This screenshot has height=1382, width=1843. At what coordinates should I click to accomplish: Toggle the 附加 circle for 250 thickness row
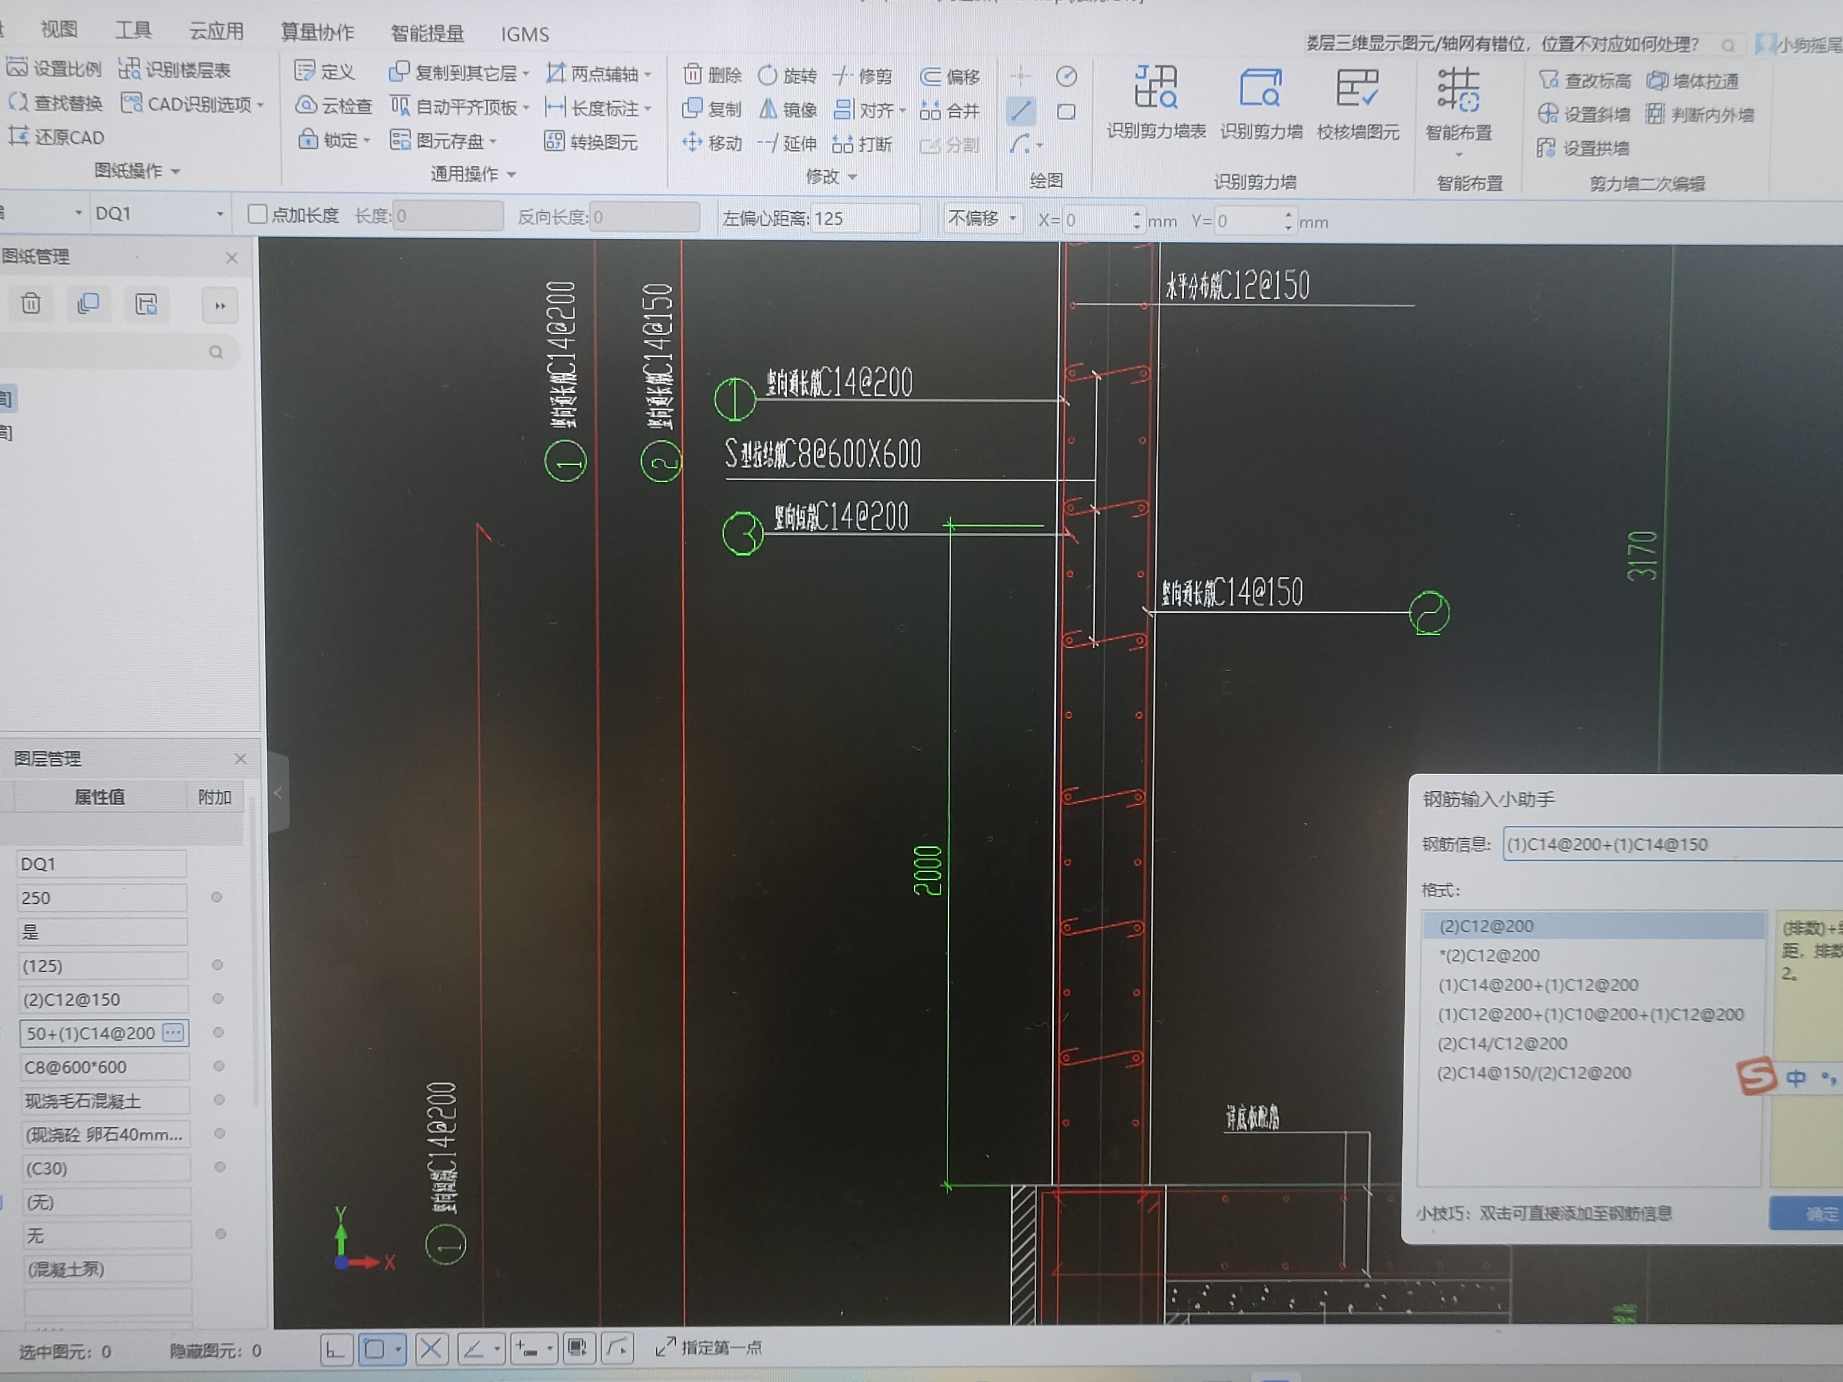pos(217,897)
